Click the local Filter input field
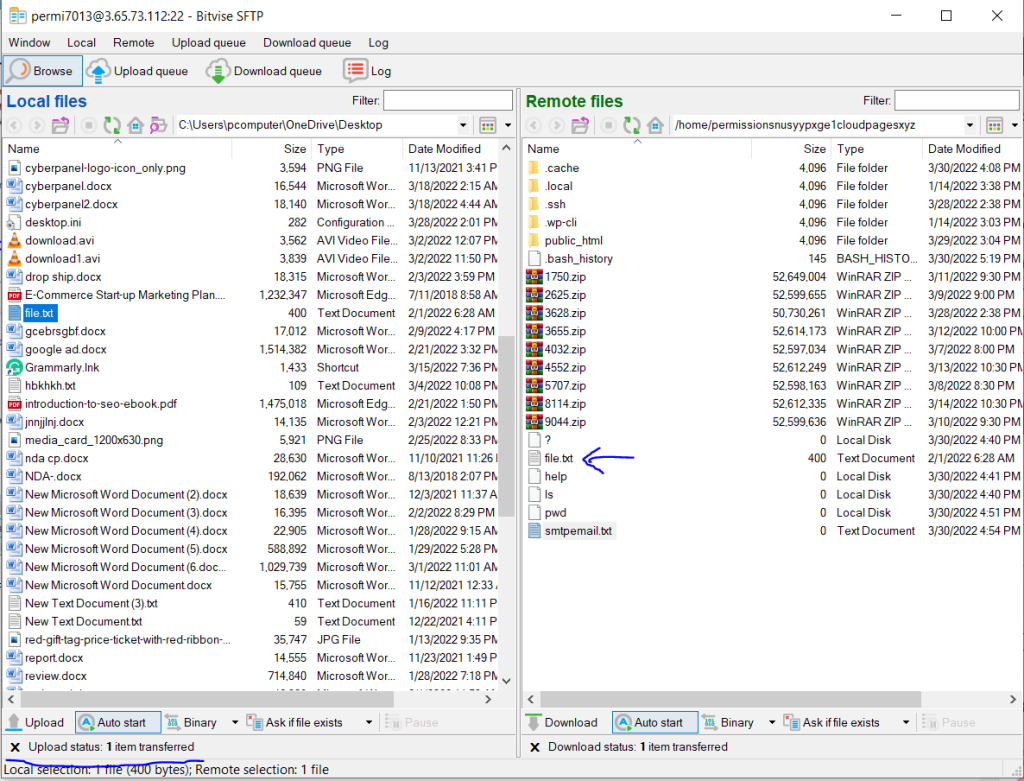Image resolution: width=1024 pixels, height=781 pixels. point(448,101)
